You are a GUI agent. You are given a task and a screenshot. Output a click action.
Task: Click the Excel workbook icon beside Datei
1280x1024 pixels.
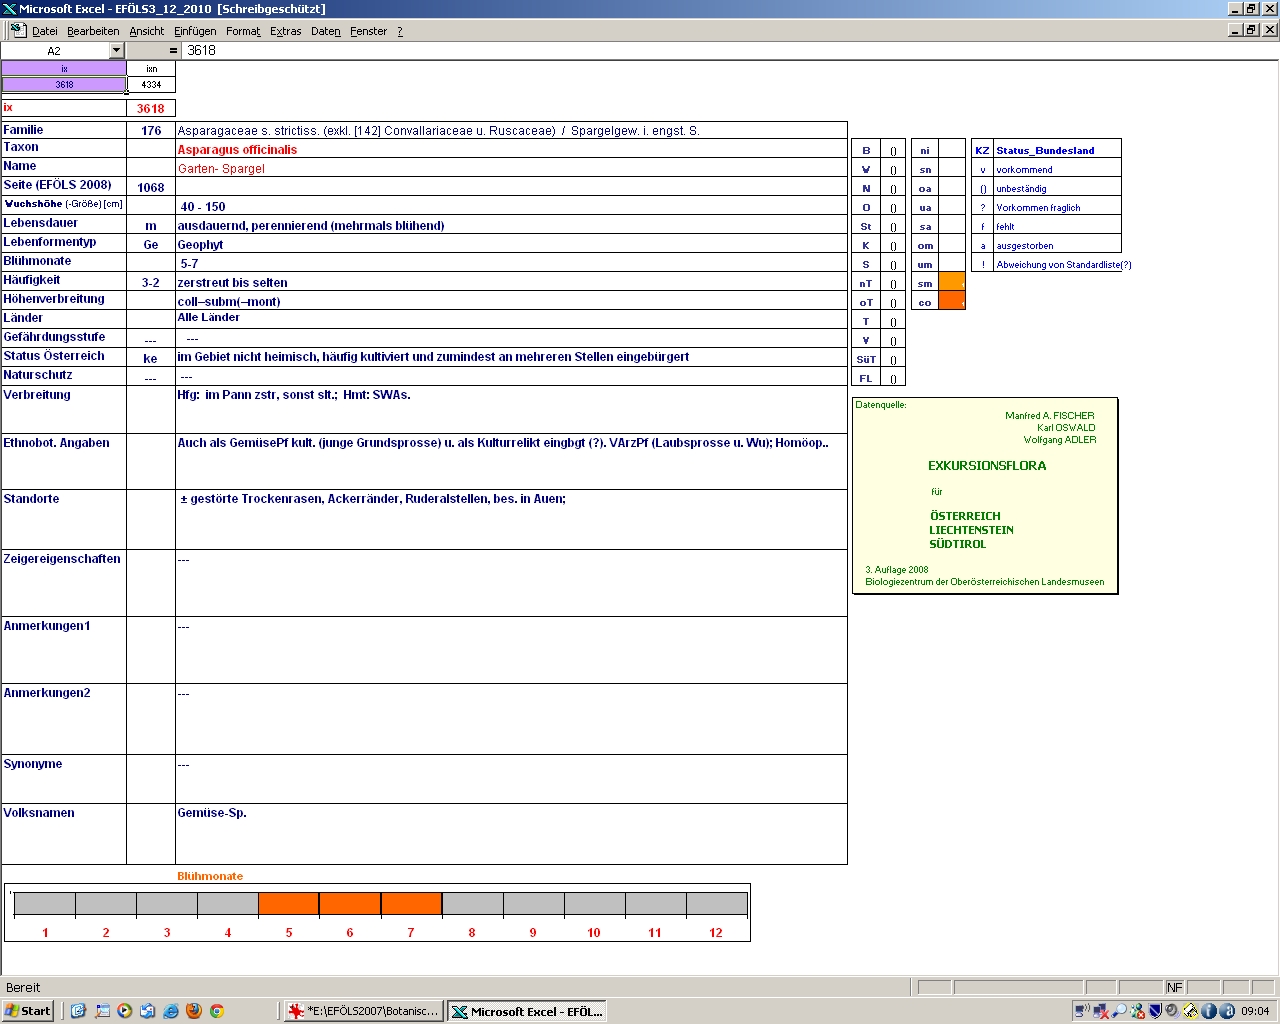click(x=18, y=31)
